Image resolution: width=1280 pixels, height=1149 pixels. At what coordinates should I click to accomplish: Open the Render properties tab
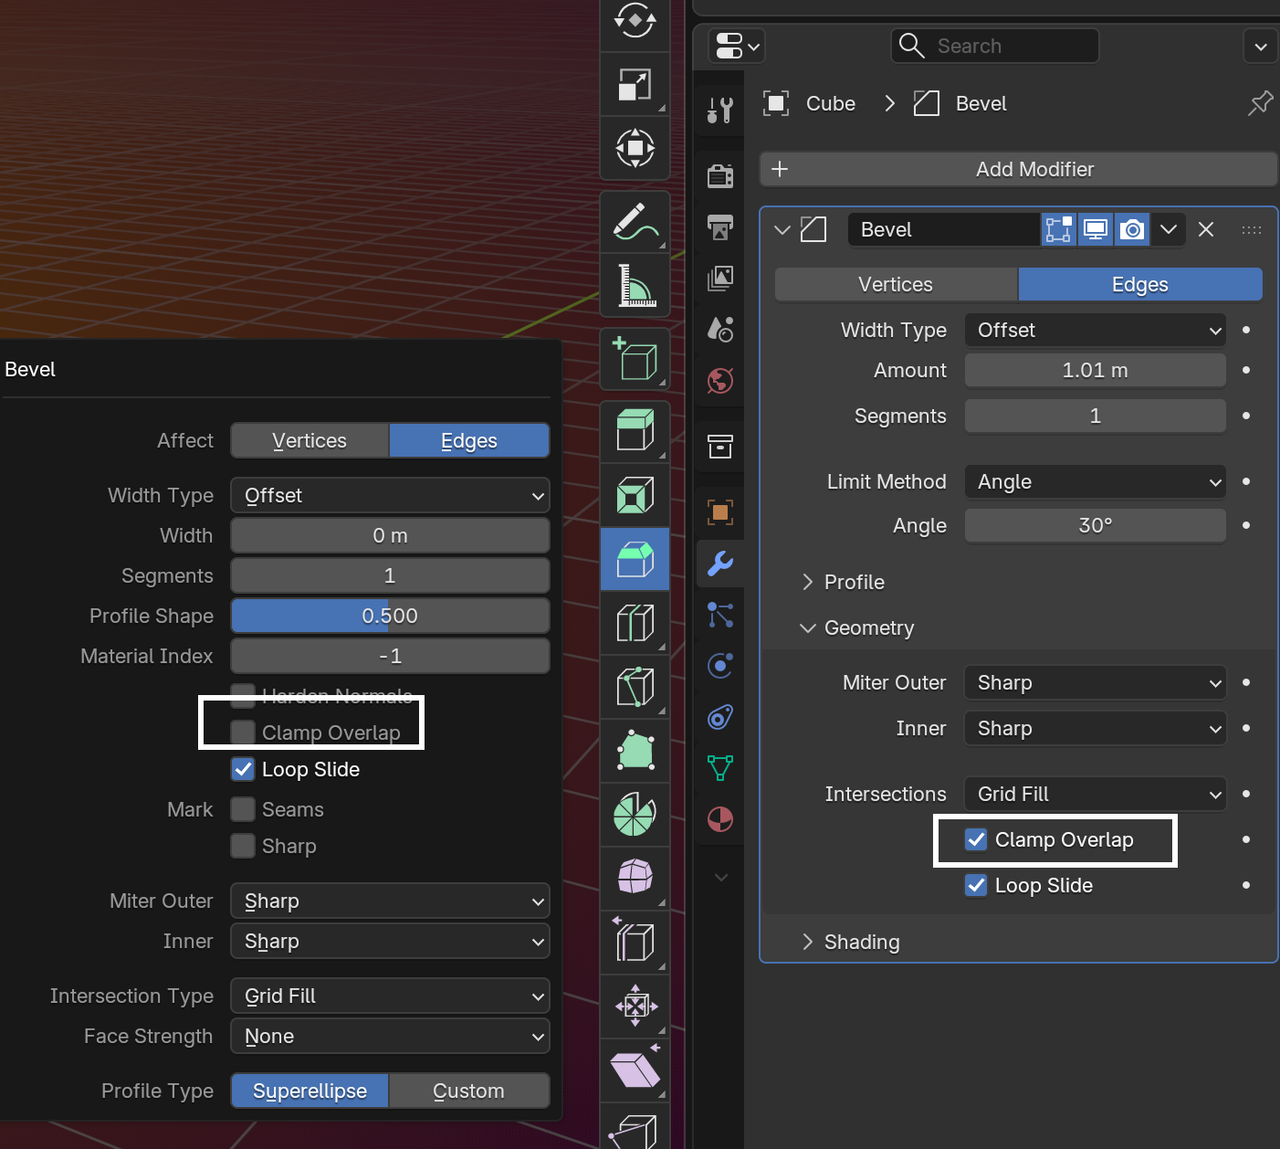[x=720, y=177]
